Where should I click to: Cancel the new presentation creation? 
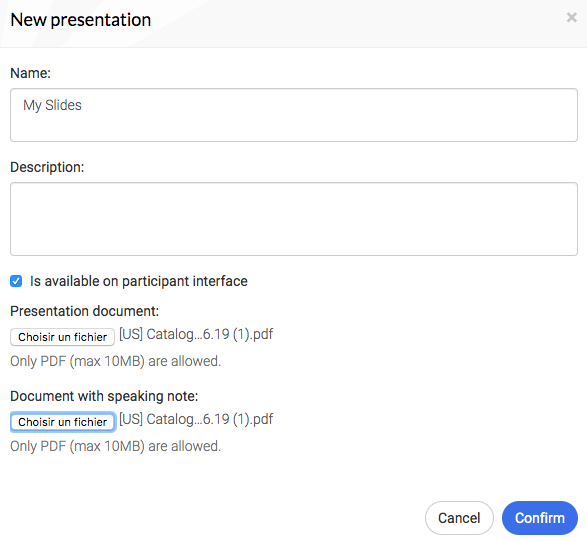[459, 518]
